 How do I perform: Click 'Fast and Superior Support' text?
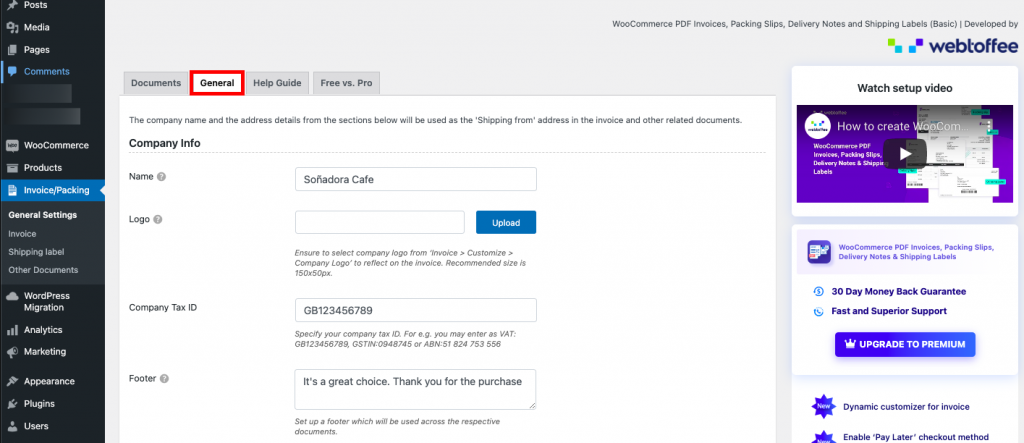[889, 311]
